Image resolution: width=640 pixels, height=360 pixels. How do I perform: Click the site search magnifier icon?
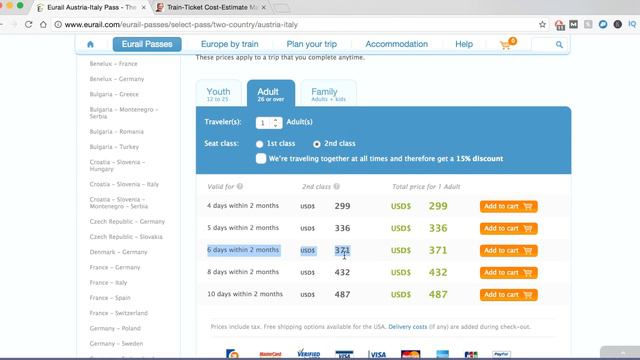(x=559, y=44)
